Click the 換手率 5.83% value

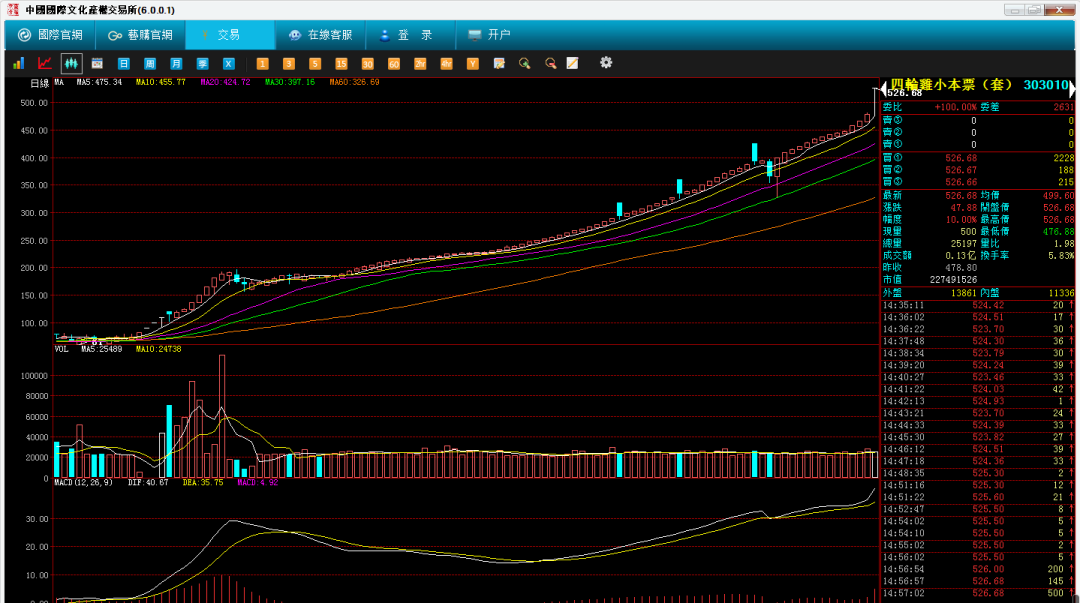[x=1061, y=256]
